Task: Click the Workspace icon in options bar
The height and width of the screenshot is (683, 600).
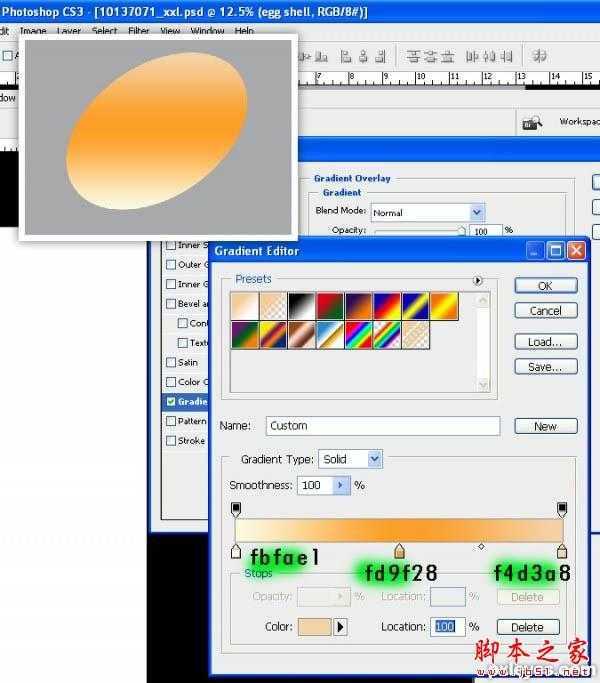Action: point(531,122)
